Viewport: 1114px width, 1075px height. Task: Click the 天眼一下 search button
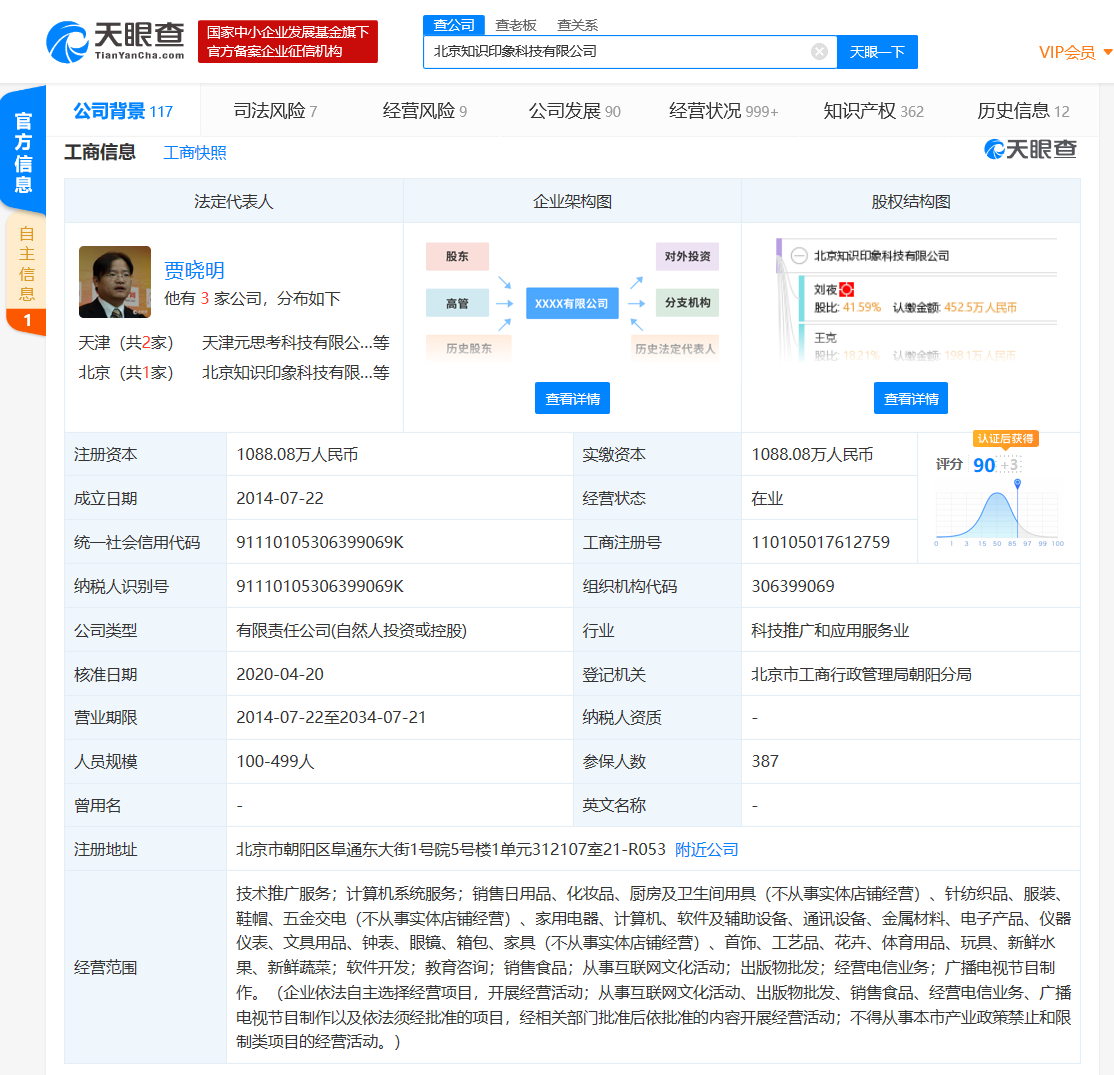(x=877, y=52)
